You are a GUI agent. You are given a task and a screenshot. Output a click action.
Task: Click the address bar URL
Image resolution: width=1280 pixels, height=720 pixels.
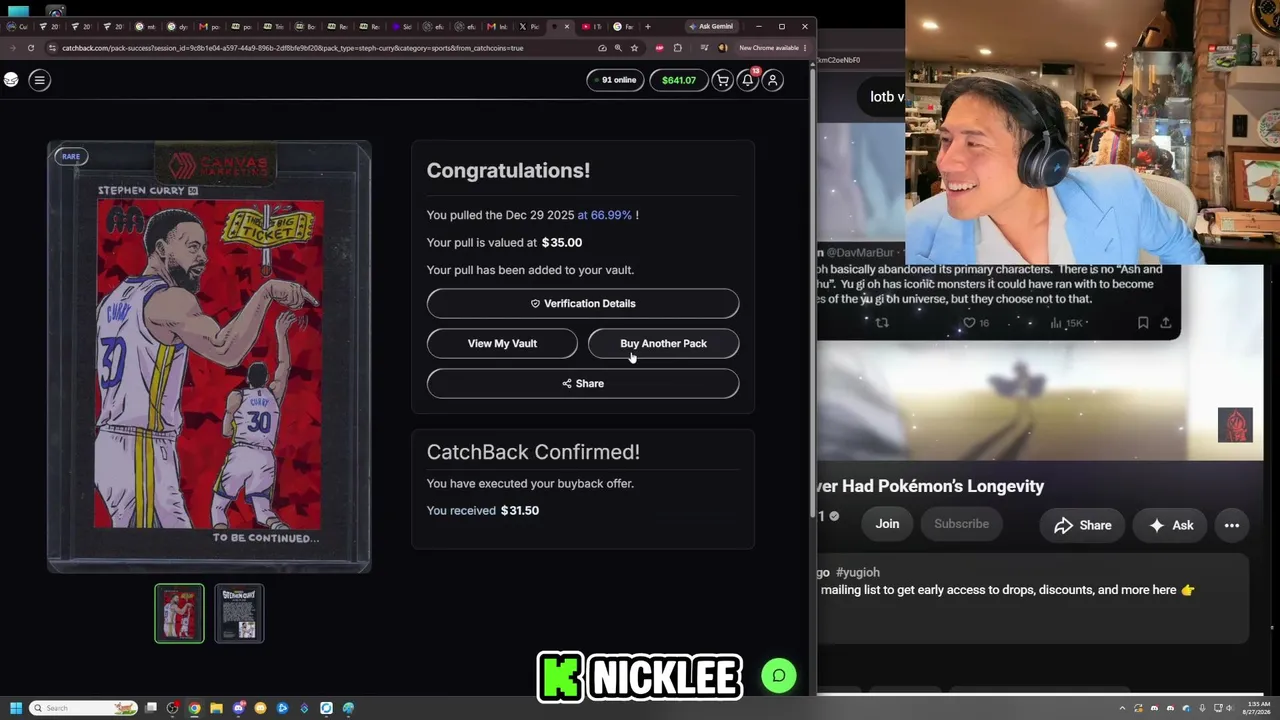click(292, 48)
